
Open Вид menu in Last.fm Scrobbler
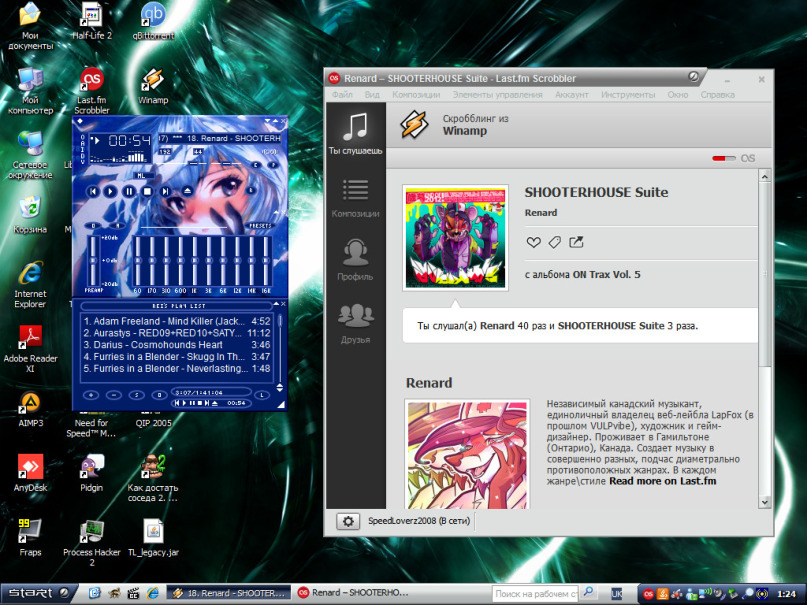coord(372,95)
